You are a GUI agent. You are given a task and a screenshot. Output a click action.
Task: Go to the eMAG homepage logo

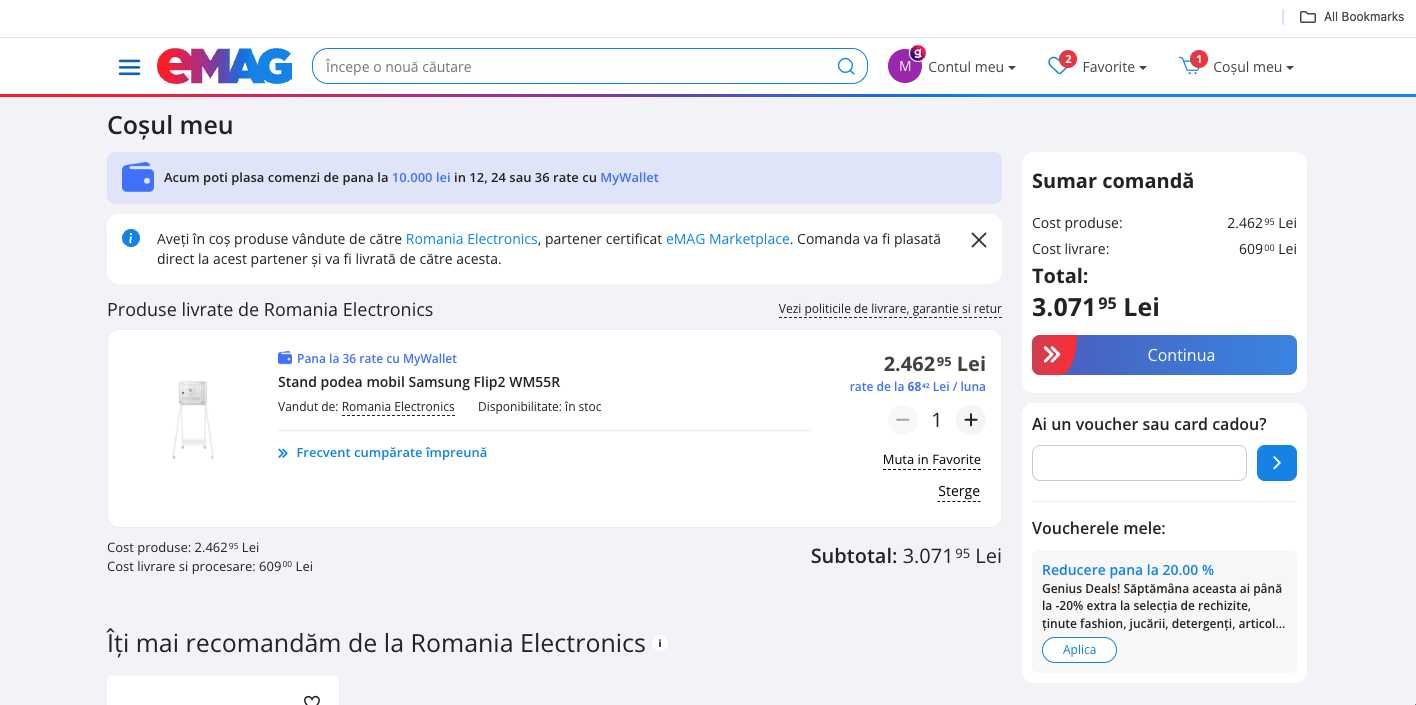pyautogui.click(x=225, y=66)
